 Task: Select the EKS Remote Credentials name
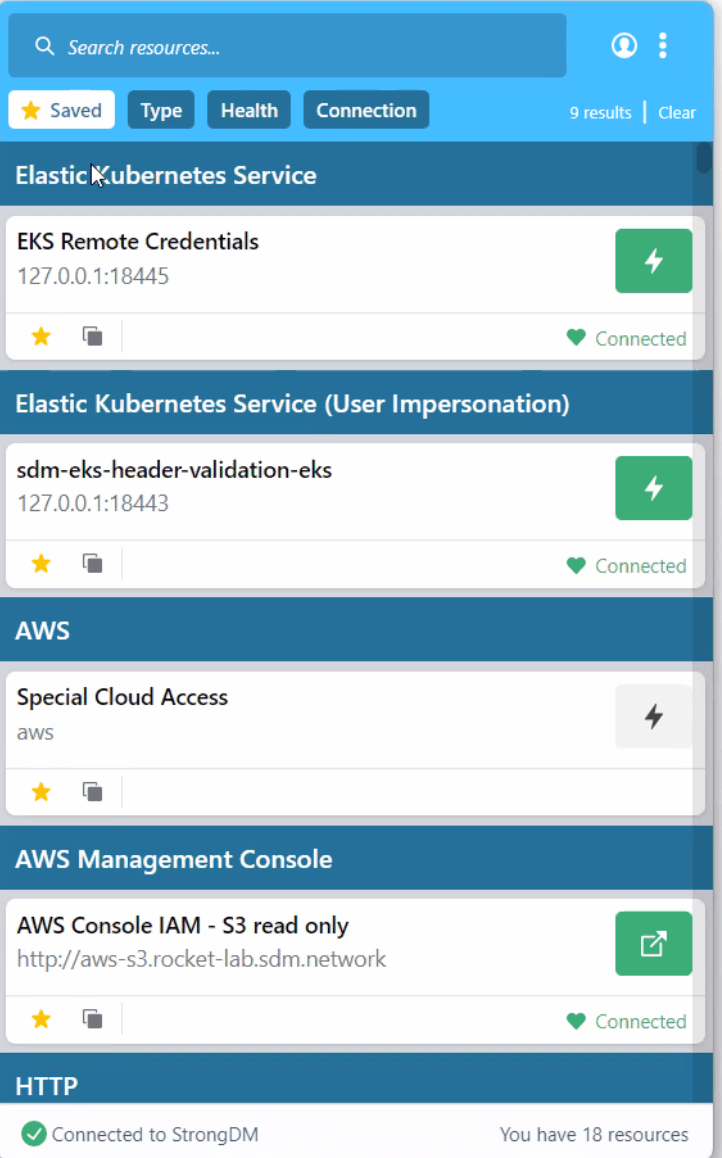click(138, 241)
